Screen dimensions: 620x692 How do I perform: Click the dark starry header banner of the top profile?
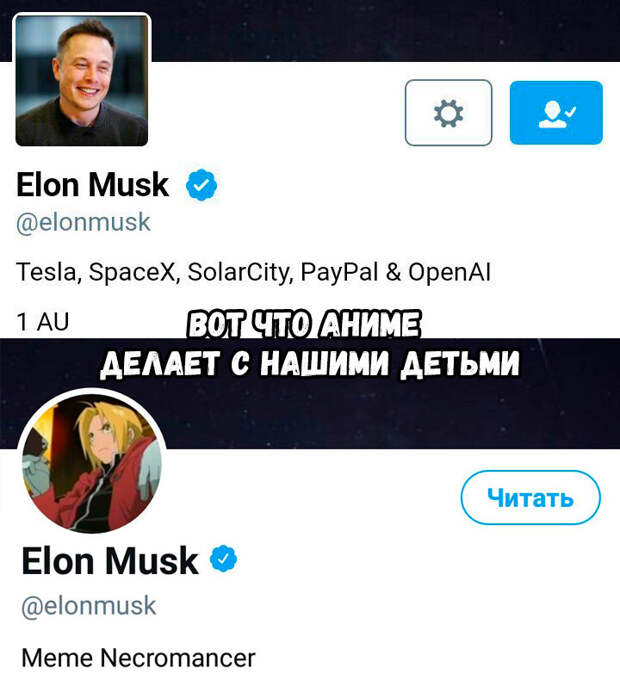coord(384,30)
